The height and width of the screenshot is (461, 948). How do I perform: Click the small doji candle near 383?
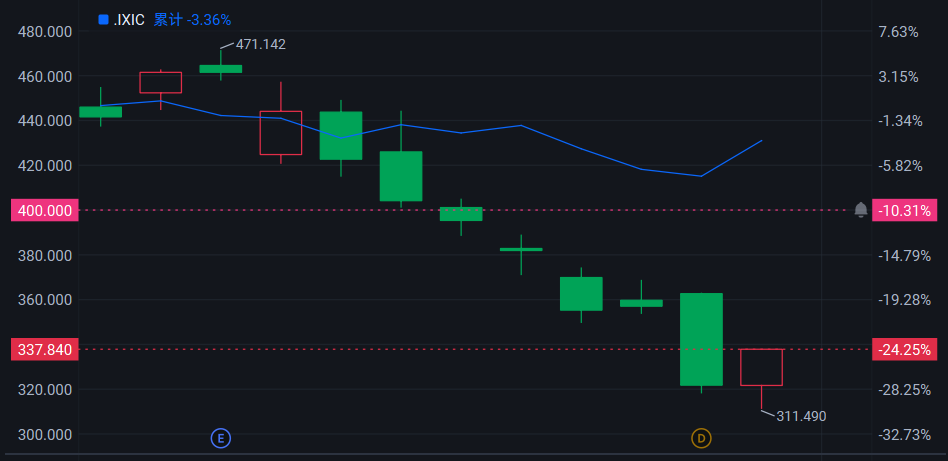coord(521,249)
